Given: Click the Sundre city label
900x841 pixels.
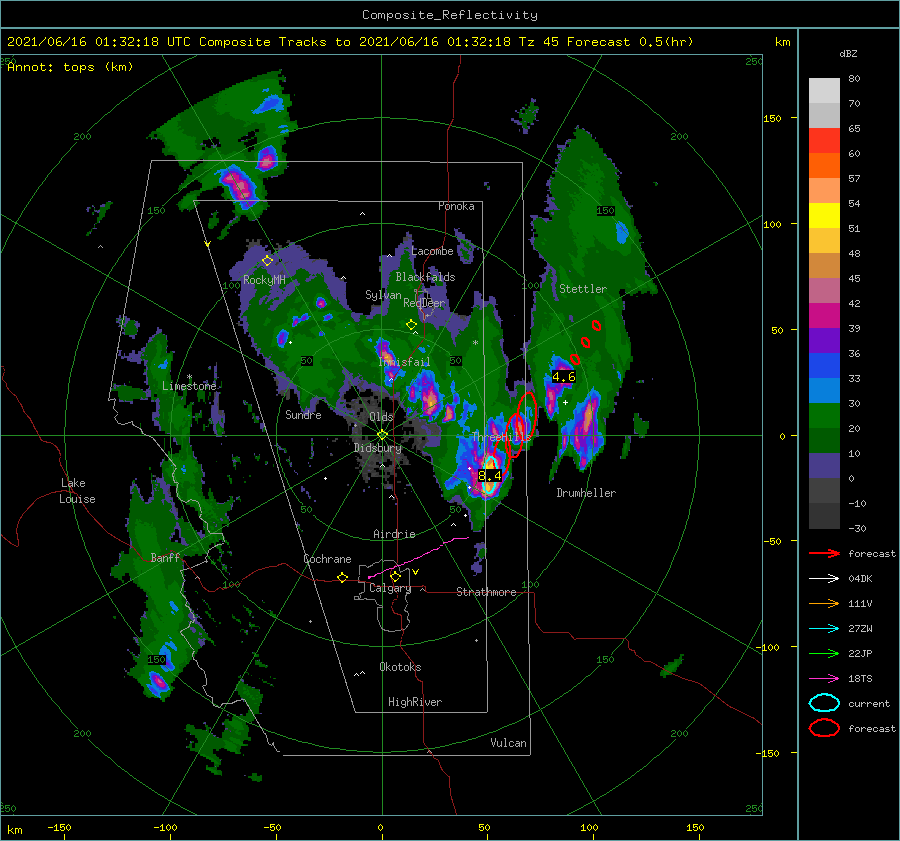Looking at the screenshot, I should 303,415.
